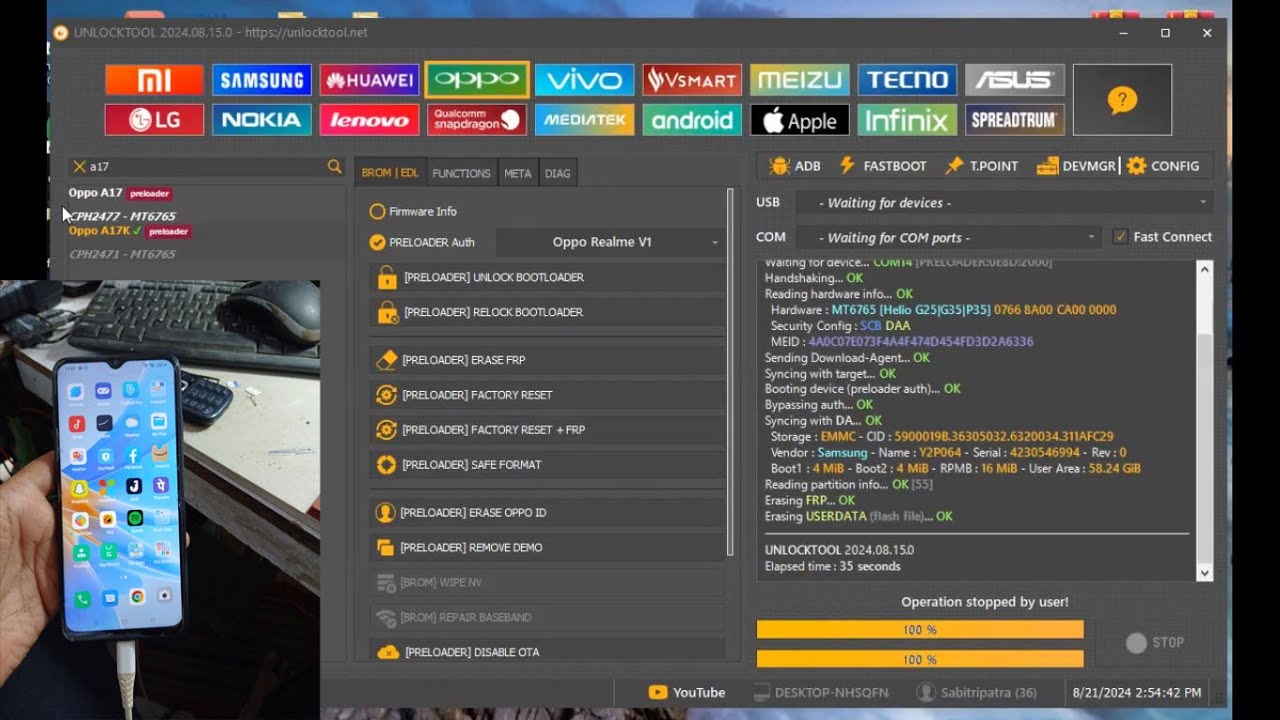Open ADB tools

(795, 166)
